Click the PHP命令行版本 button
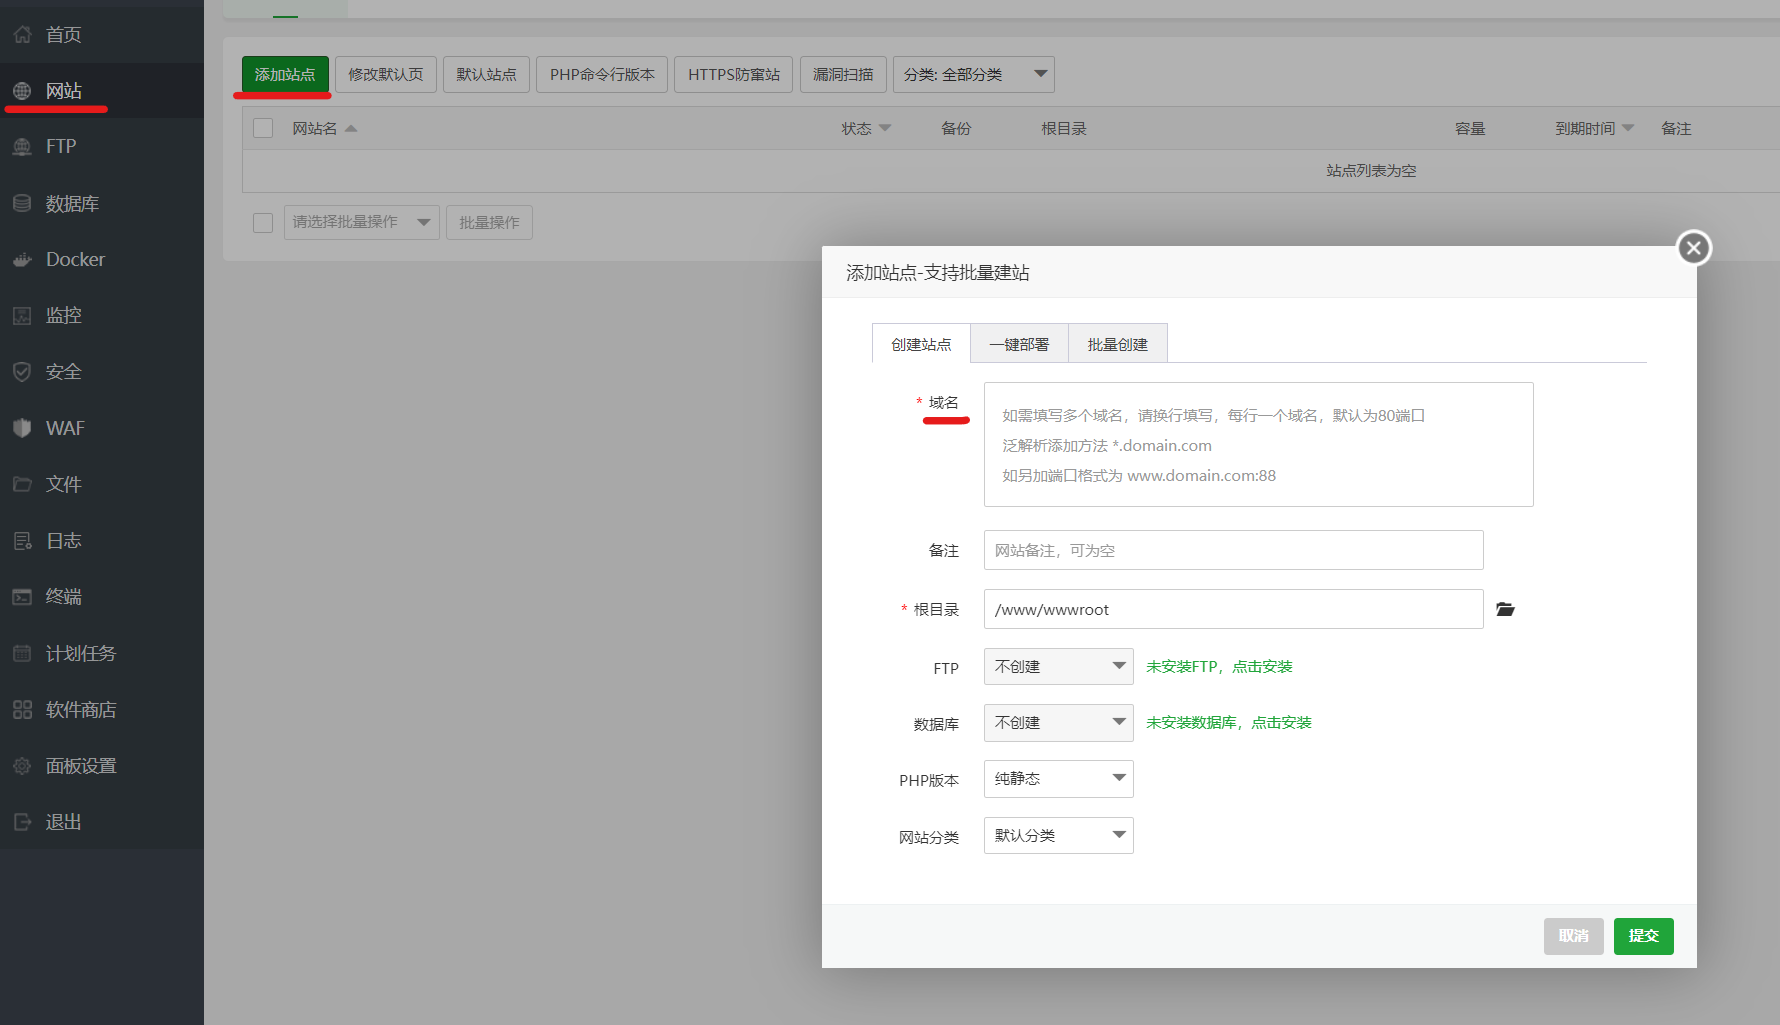Viewport: 1780px width, 1025px height. [x=602, y=74]
